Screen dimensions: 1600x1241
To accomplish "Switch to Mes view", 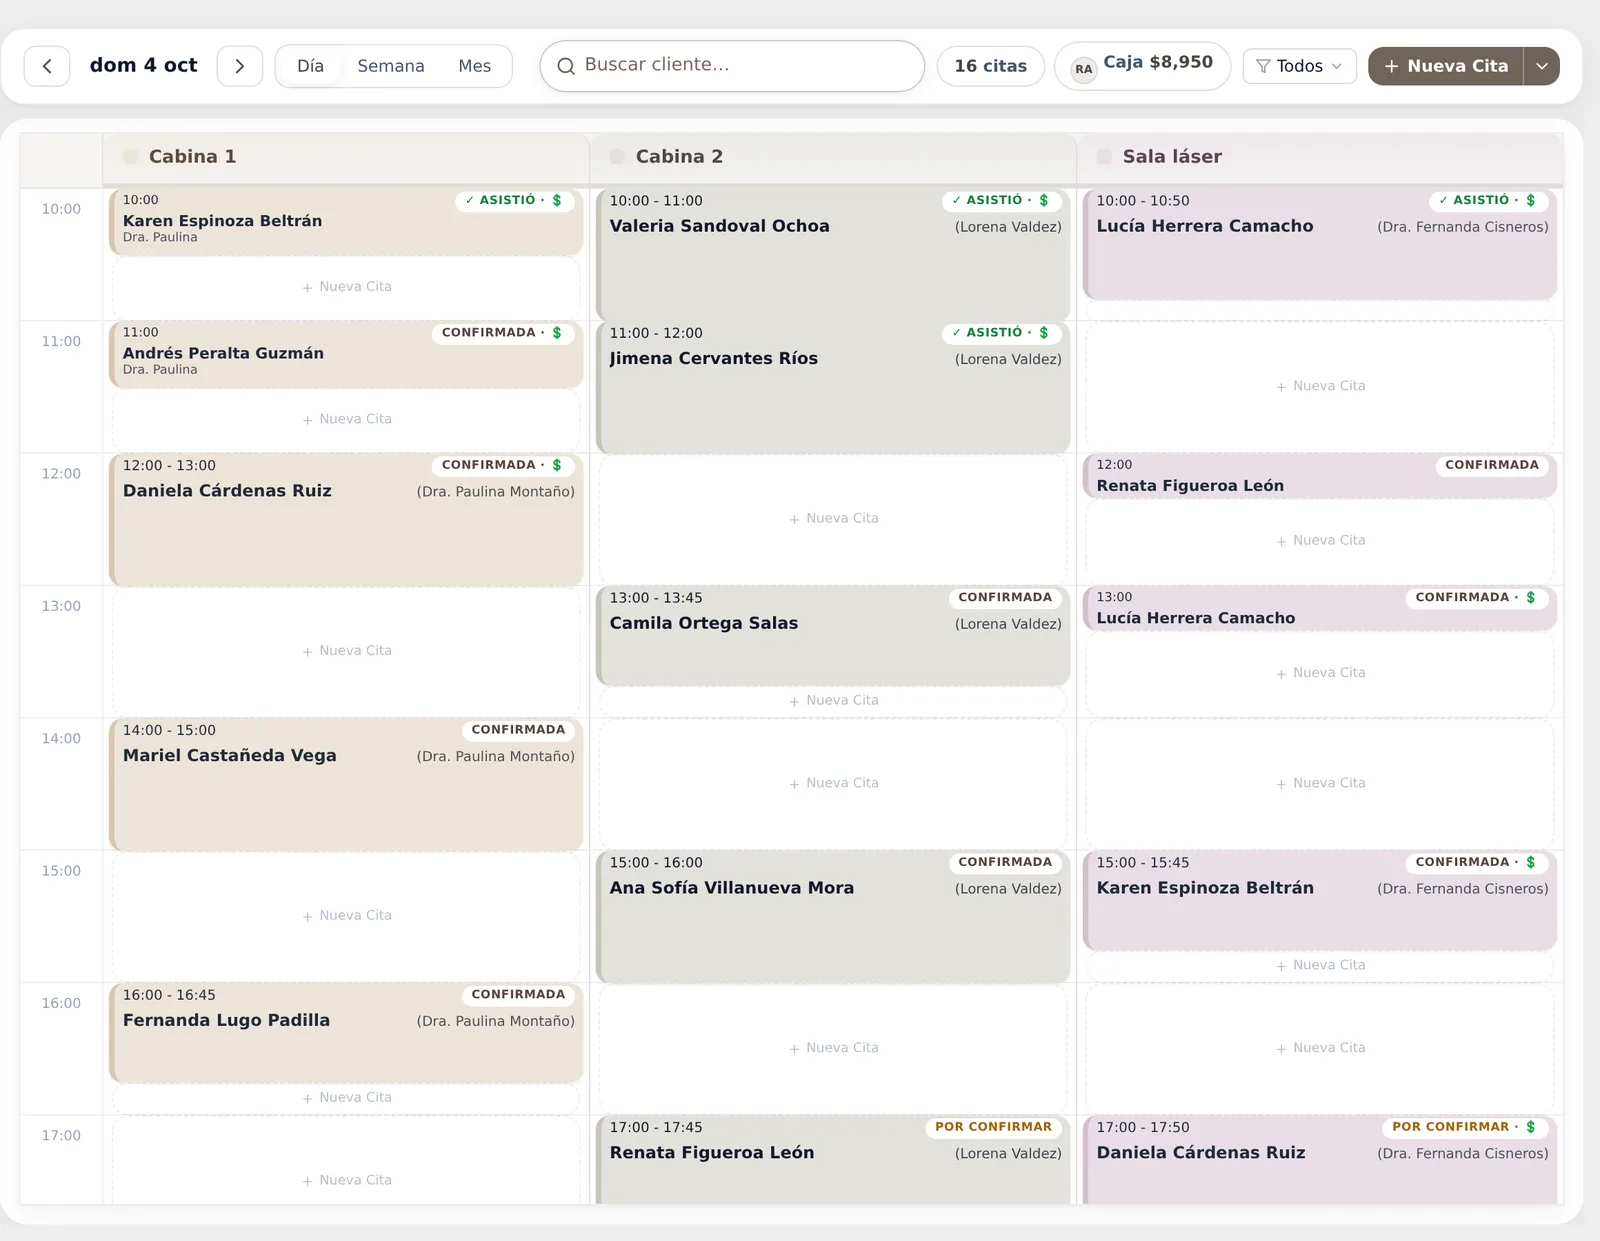I will (475, 66).
